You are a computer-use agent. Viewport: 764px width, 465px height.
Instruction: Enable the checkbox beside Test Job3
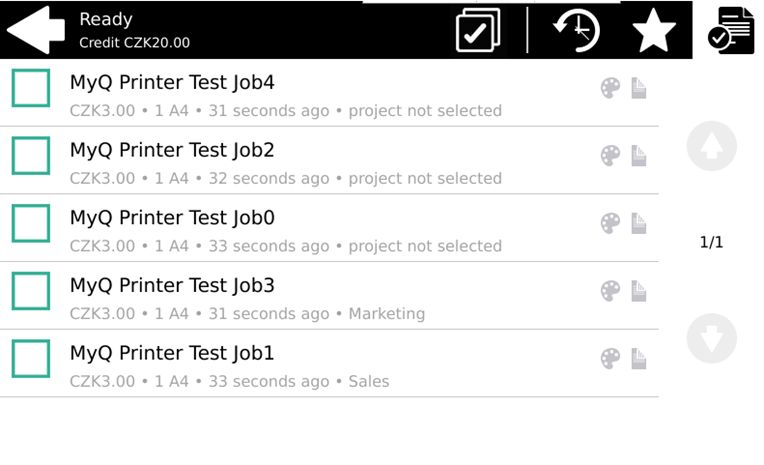[31, 291]
